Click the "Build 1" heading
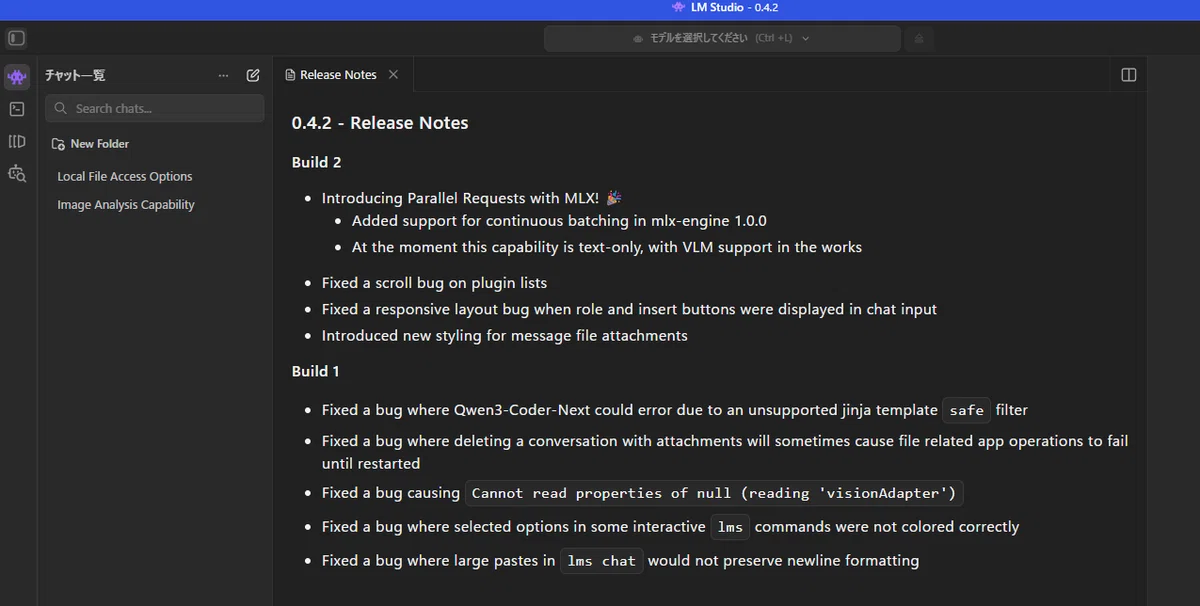 [x=316, y=371]
